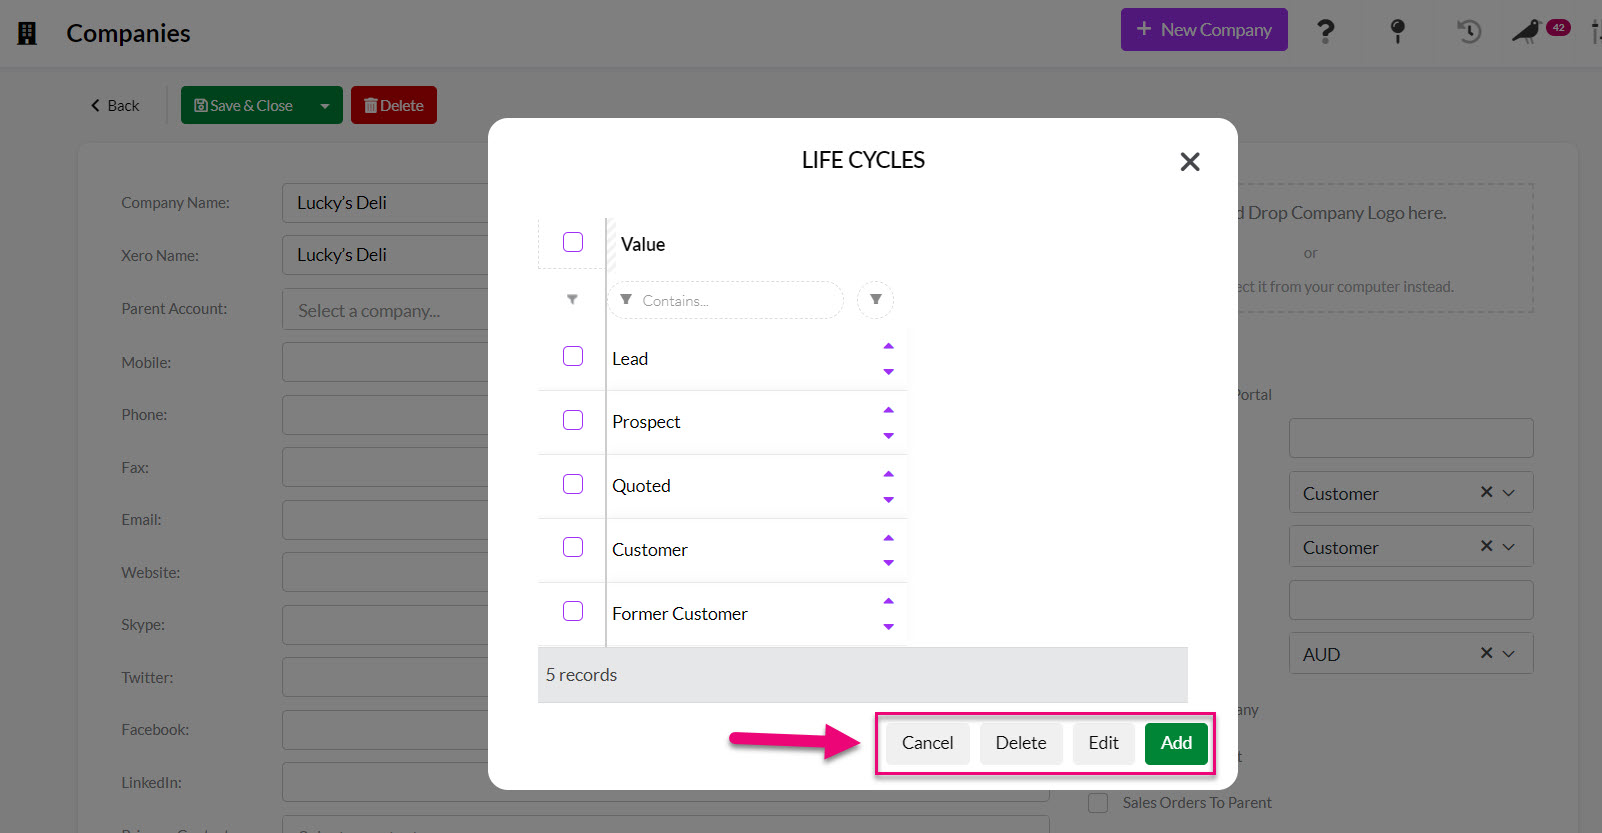The image size is (1602, 833).
Task: Clear the second Customer dropdown value
Action: pyautogui.click(x=1486, y=546)
